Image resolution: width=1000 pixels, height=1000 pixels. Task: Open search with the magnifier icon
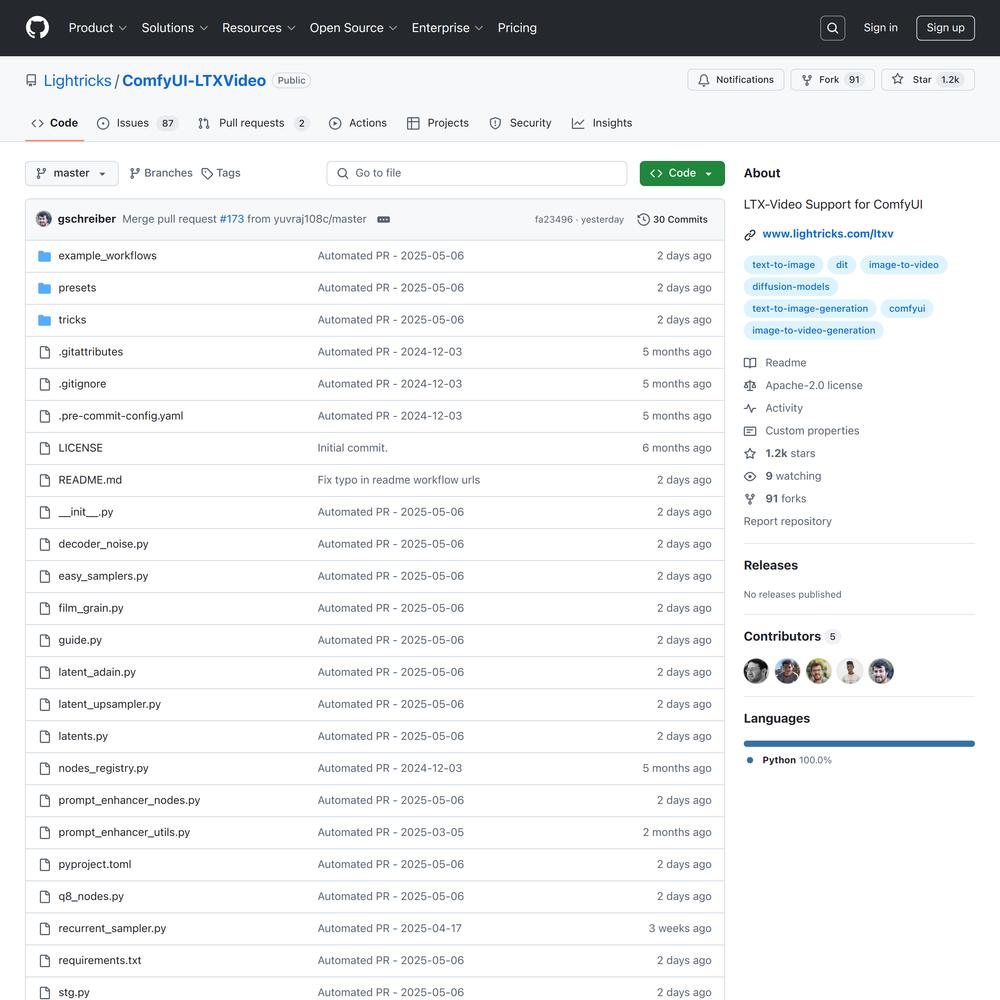tap(832, 28)
